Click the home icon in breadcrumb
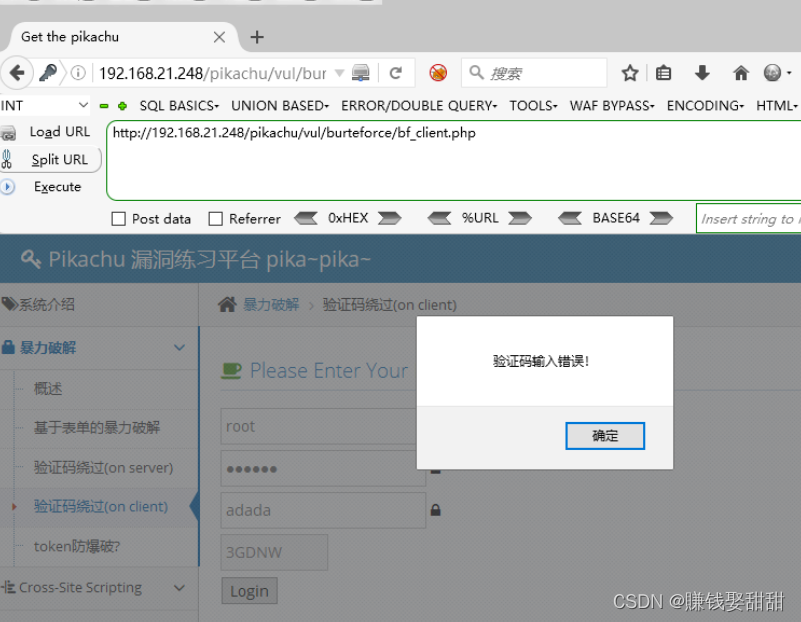The width and height of the screenshot is (801, 622). [227, 304]
